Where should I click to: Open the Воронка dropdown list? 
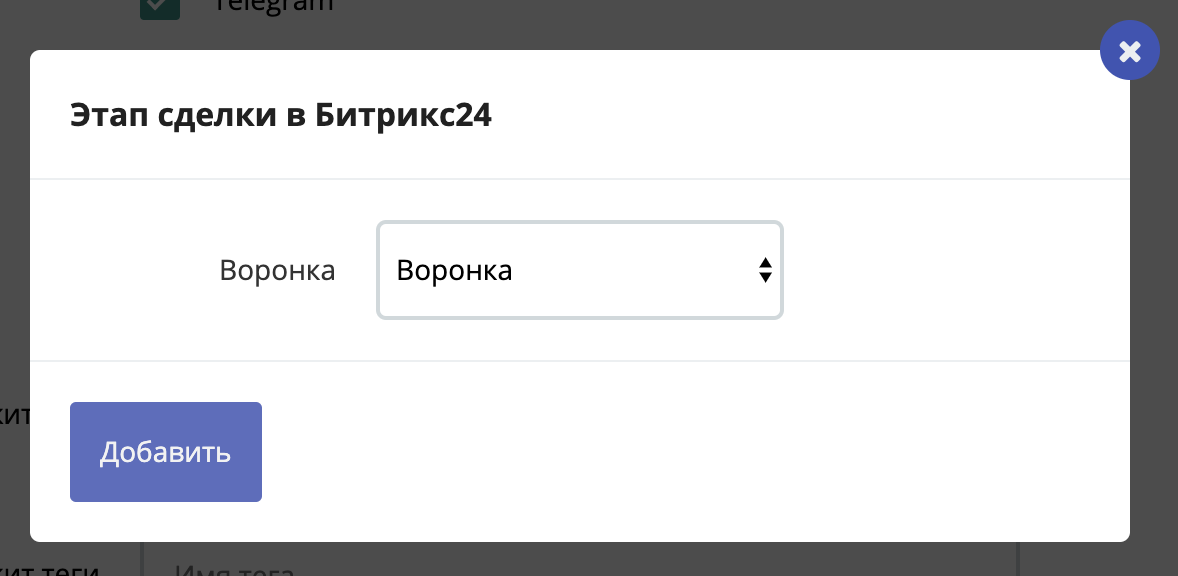point(579,270)
